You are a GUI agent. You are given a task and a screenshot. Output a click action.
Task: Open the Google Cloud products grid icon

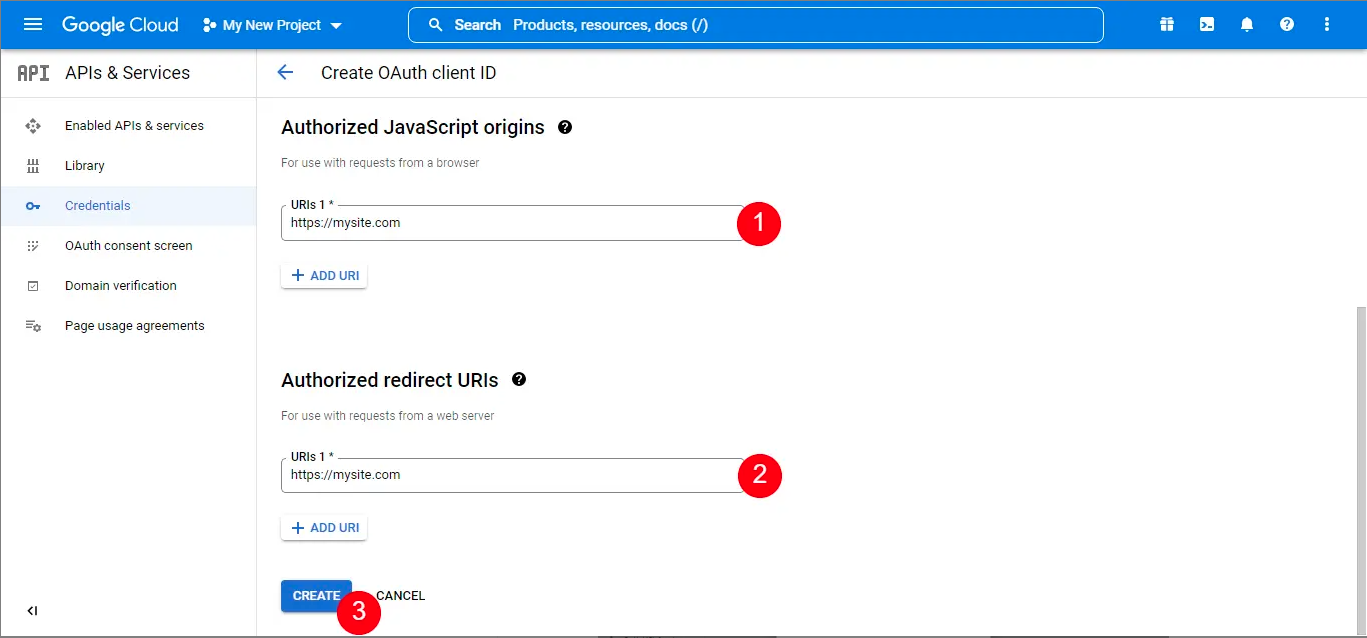coord(1166,25)
